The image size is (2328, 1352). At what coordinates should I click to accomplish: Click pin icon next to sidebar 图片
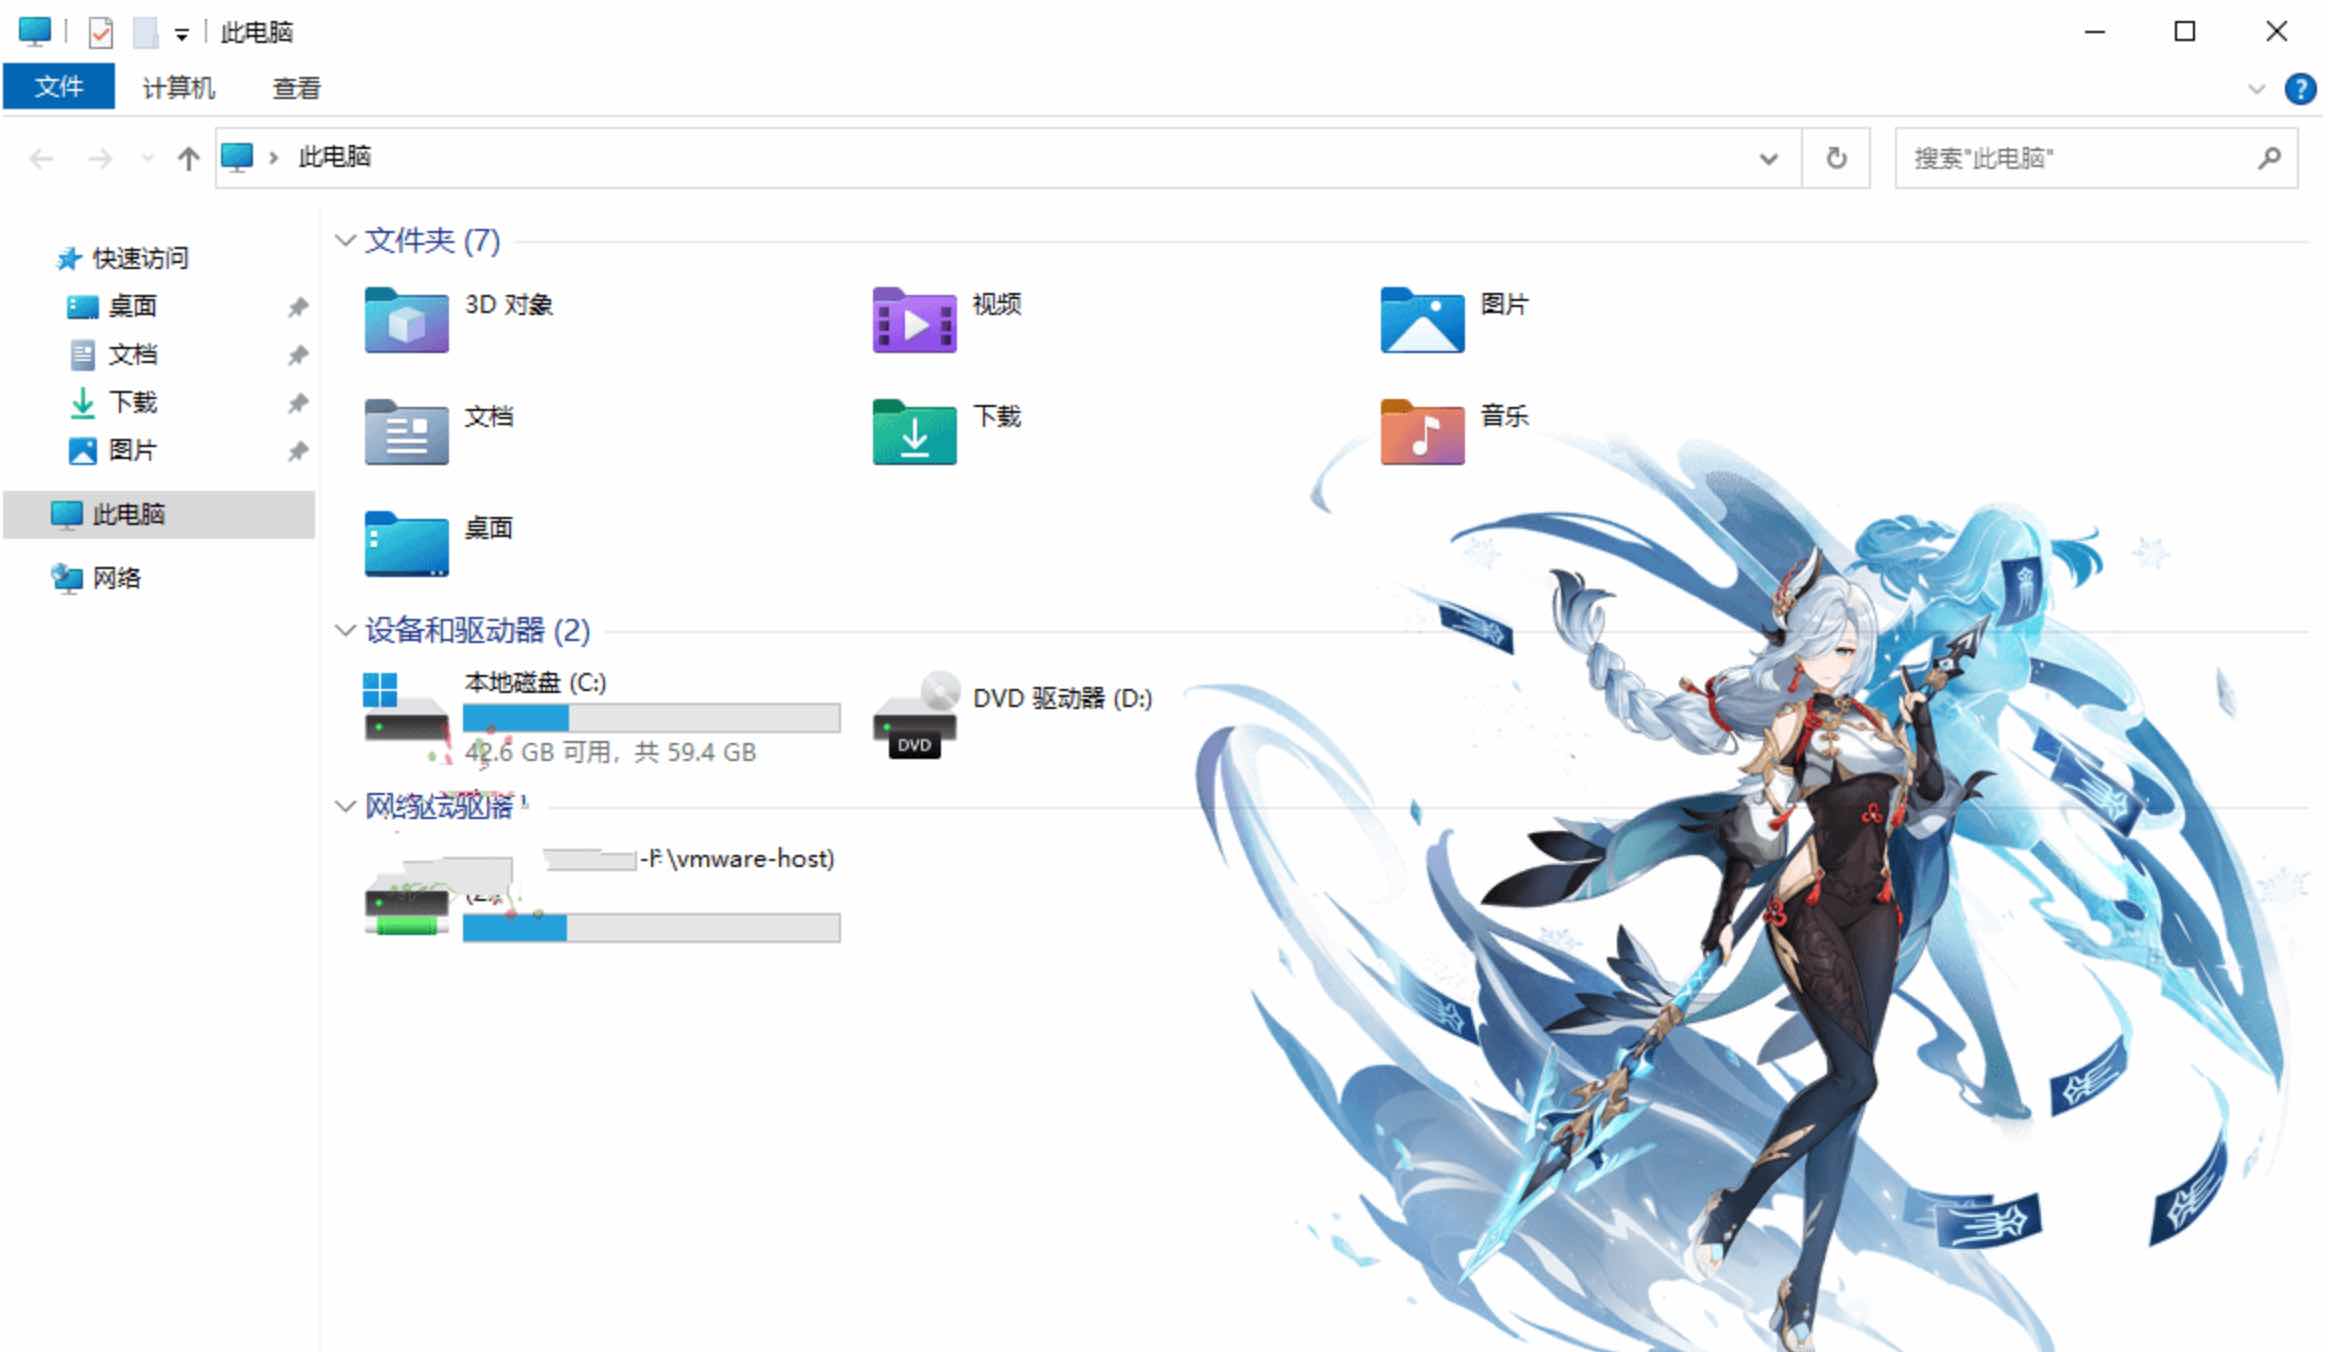tap(297, 451)
